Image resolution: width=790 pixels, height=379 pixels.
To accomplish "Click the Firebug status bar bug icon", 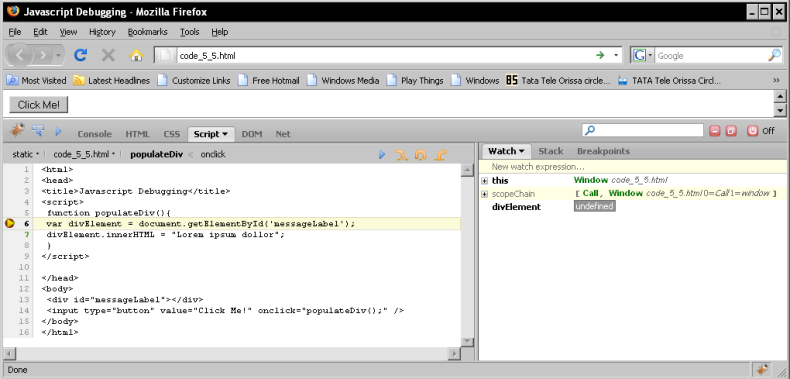I will (x=762, y=369).
